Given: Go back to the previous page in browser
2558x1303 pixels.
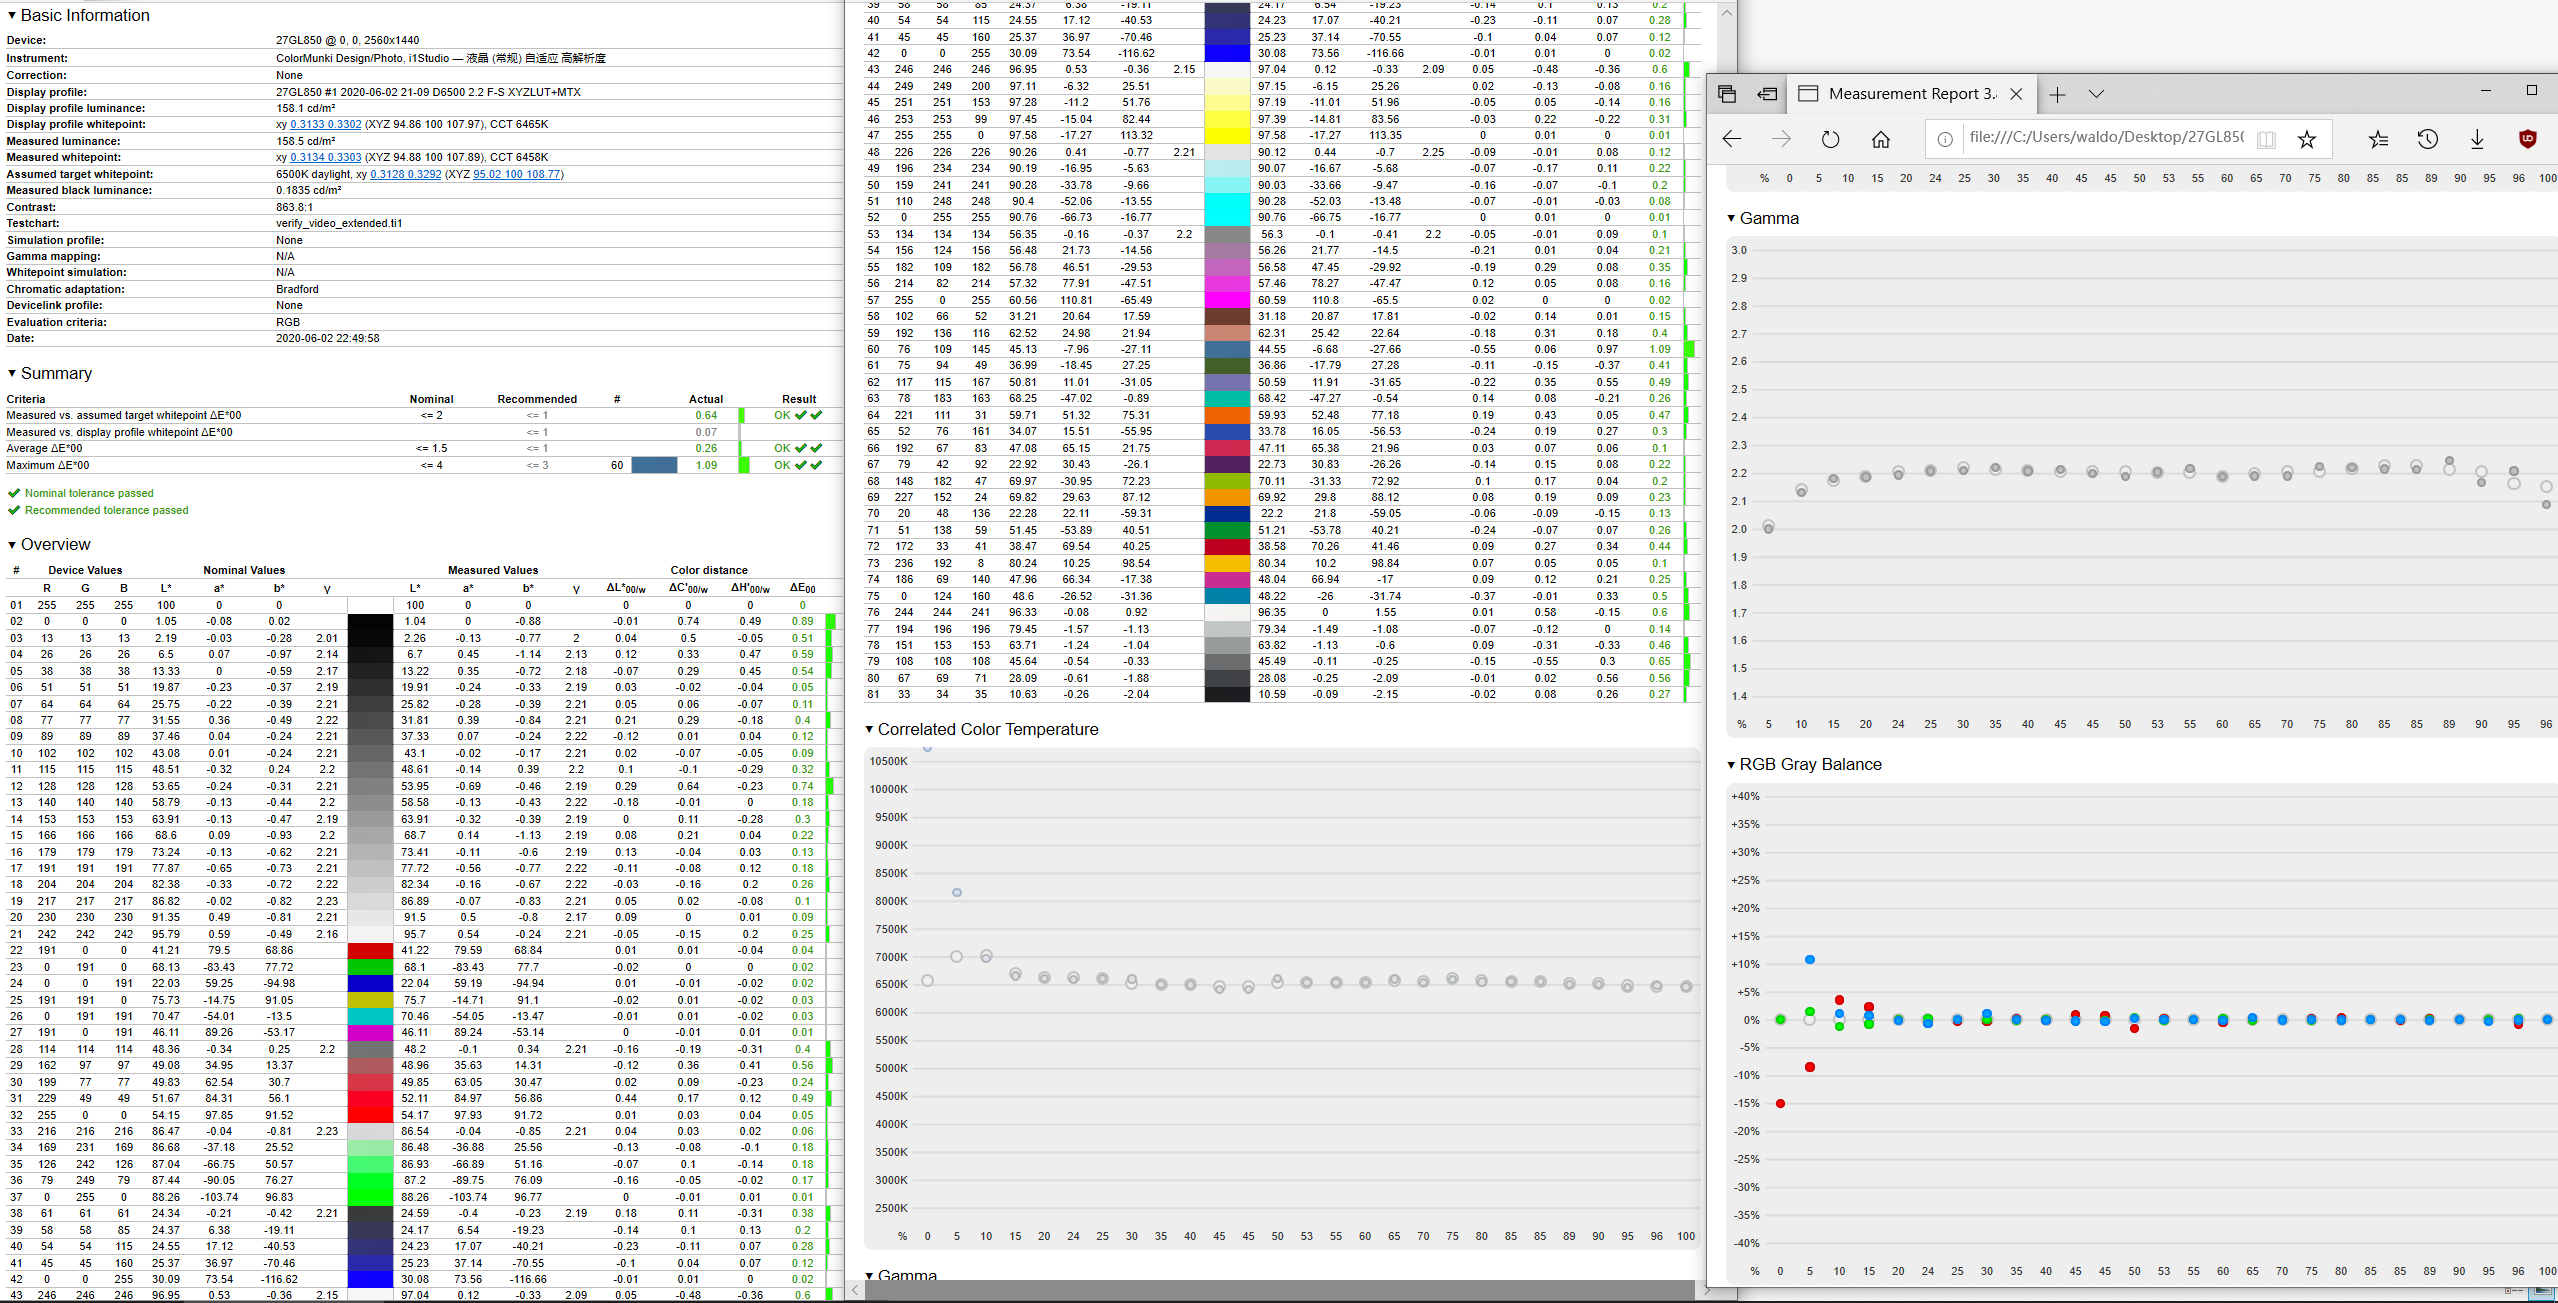Looking at the screenshot, I should pyautogui.click(x=1732, y=139).
